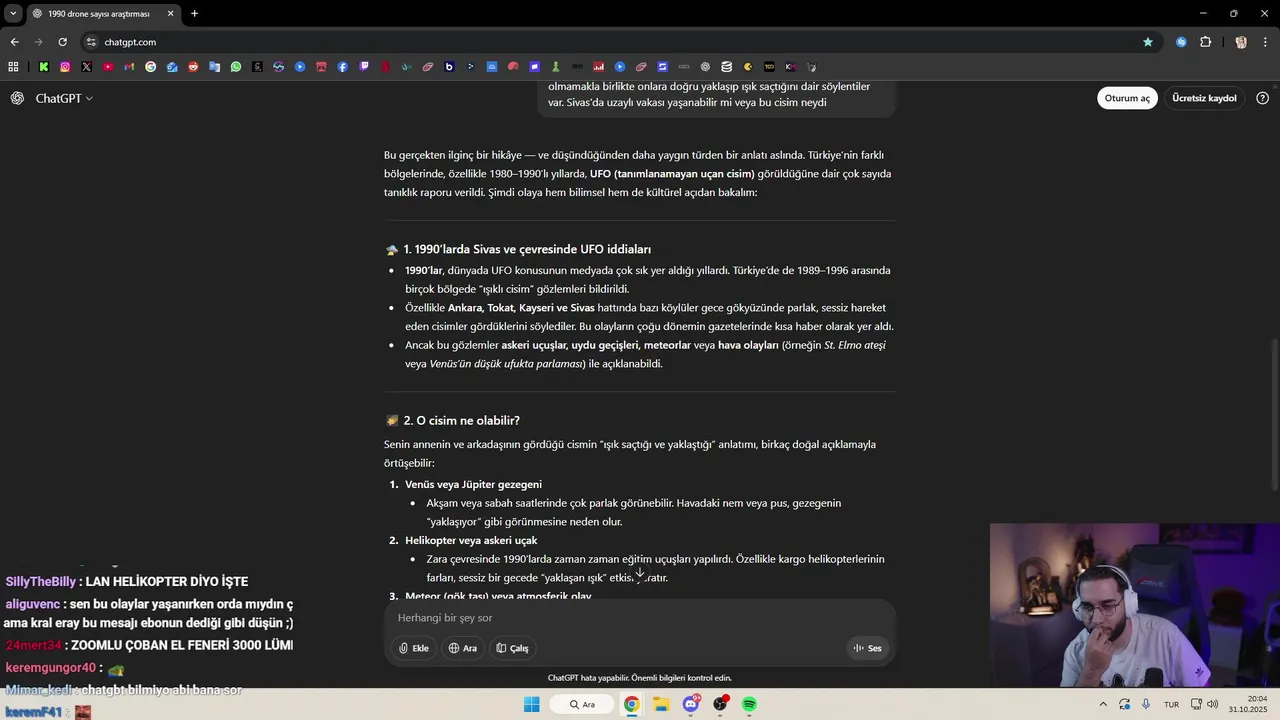Click chat username 24mert34
Viewport: 1280px width, 720px height.
[x=33, y=645]
